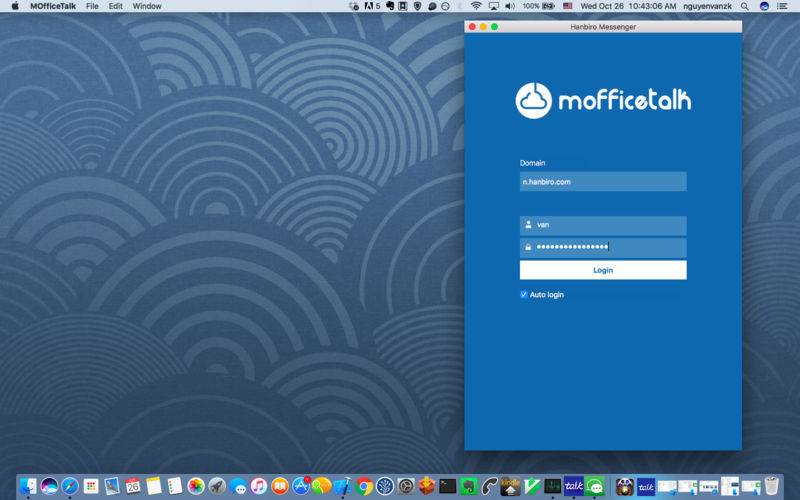This screenshot has width=800, height=500.
Task: Uncheck the Auto login checkbox
Action: pyautogui.click(x=523, y=294)
